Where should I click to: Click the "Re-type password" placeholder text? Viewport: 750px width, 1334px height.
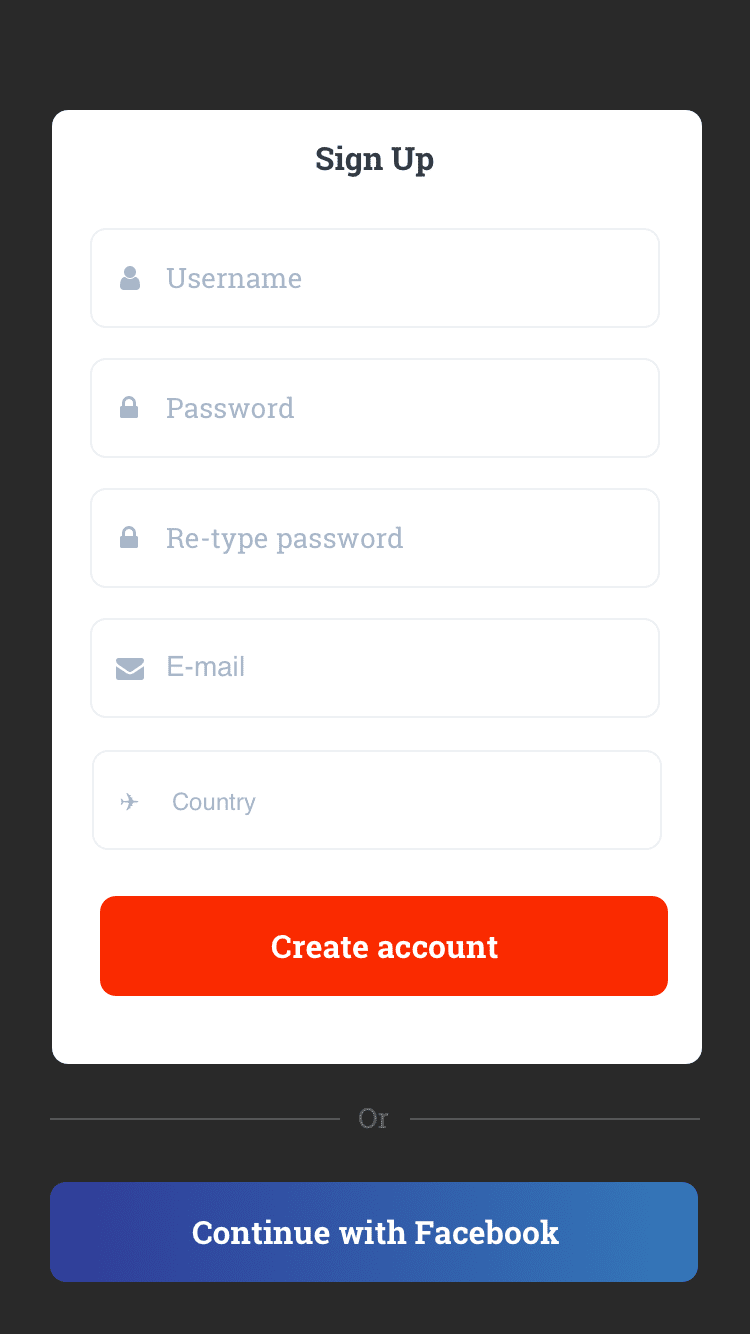click(x=284, y=538)
